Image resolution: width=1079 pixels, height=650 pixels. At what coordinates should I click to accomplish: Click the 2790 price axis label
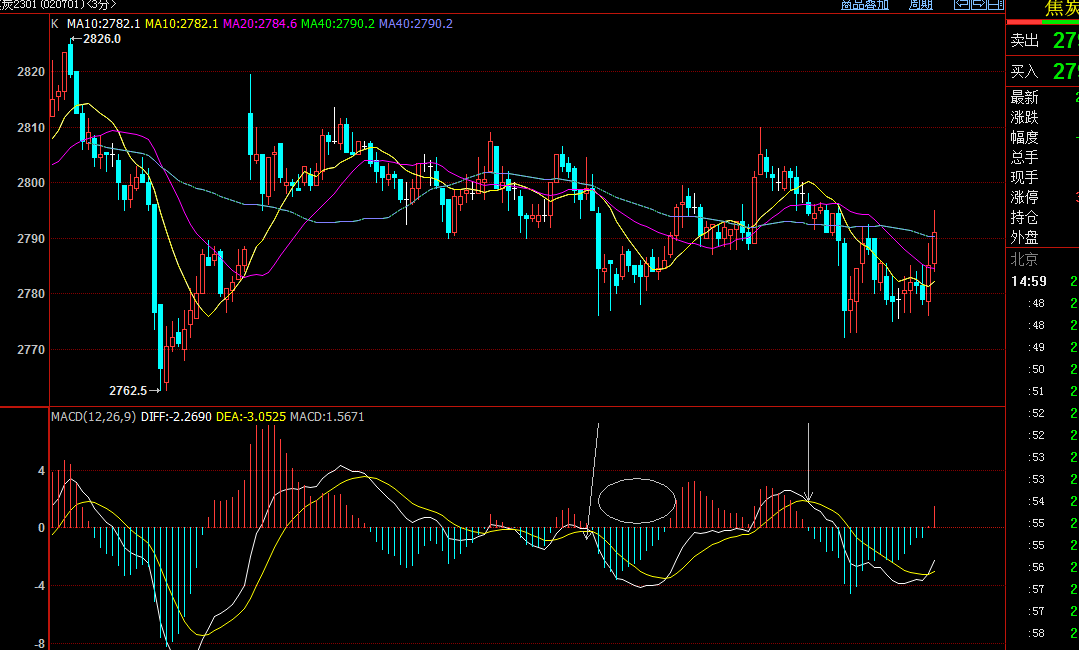31,239
